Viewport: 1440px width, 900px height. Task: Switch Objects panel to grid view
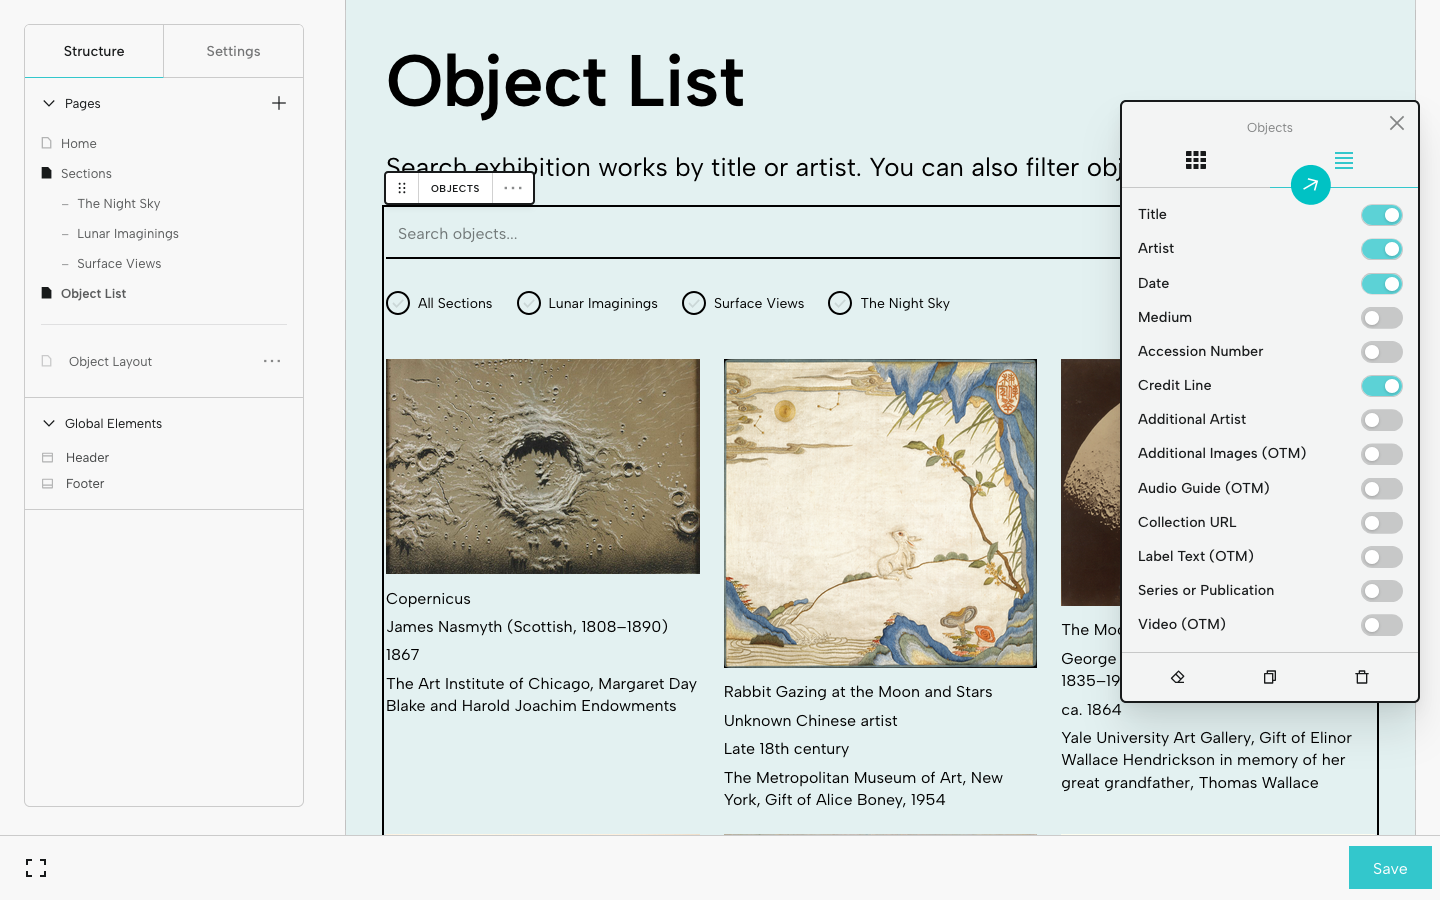pyautogui.click(x=1196, y=160)
